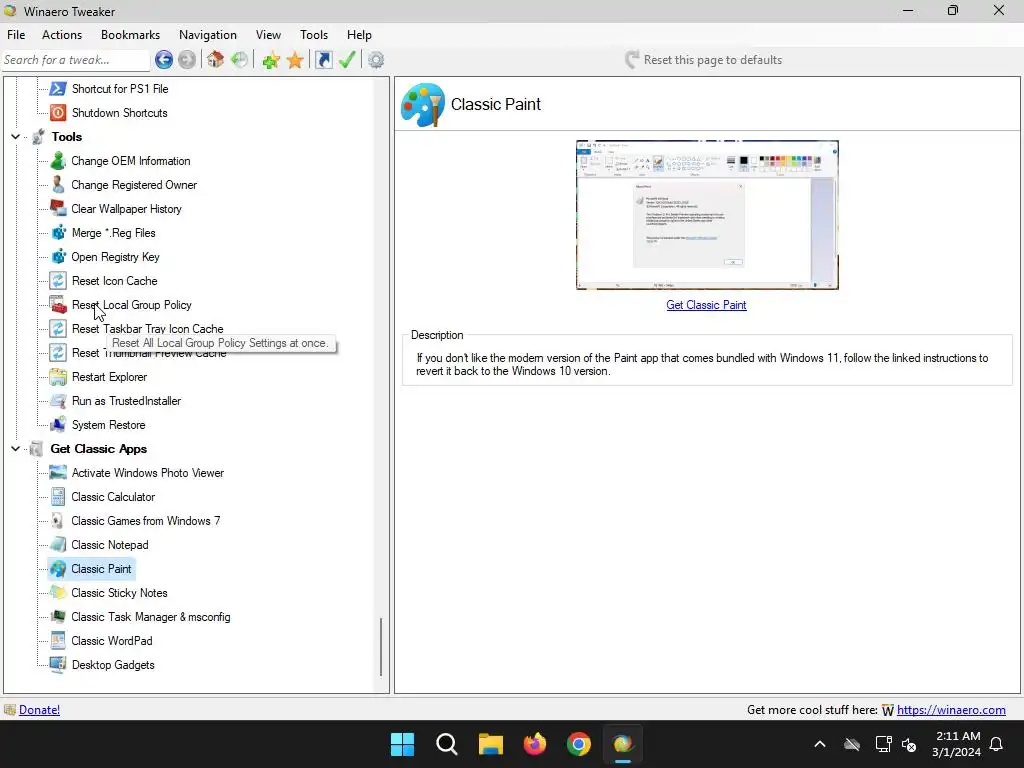Click the Open Registry Key icon
This screenshot has height=768, width=1024.
click(x=58, y=257)
